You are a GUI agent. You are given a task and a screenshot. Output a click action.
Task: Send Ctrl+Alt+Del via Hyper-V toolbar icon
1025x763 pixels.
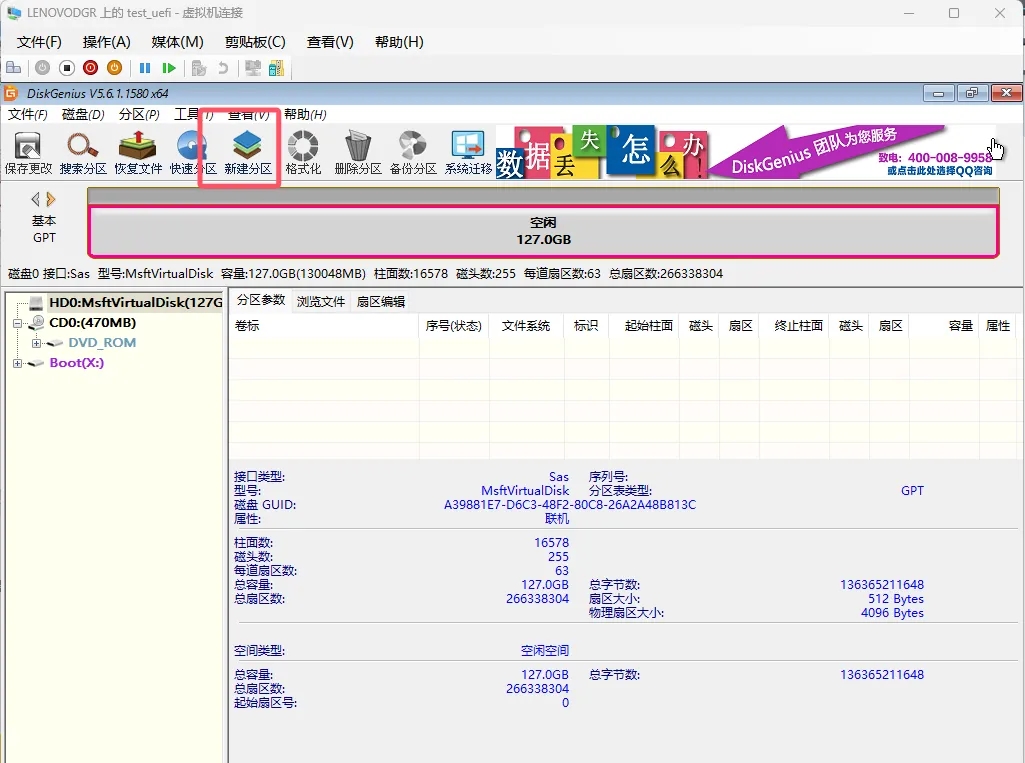pyautogui.click(x=14, y=67)
